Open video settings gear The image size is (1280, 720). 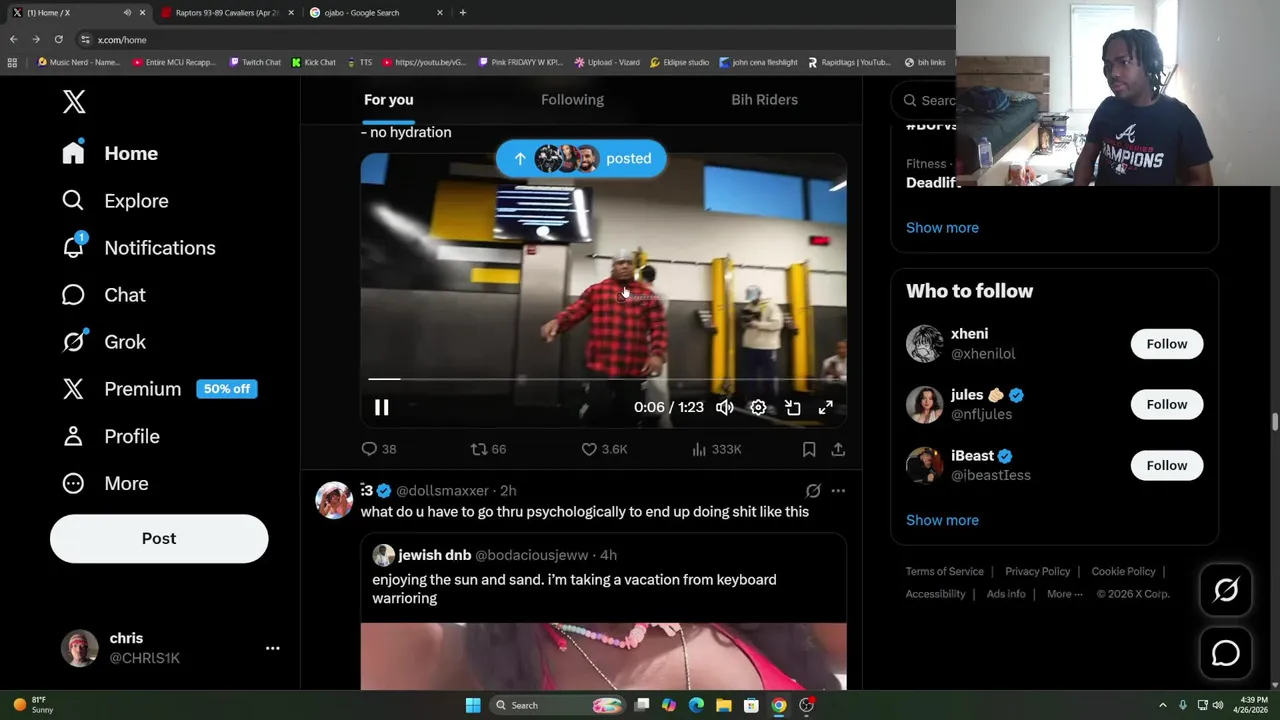point(758,407)
